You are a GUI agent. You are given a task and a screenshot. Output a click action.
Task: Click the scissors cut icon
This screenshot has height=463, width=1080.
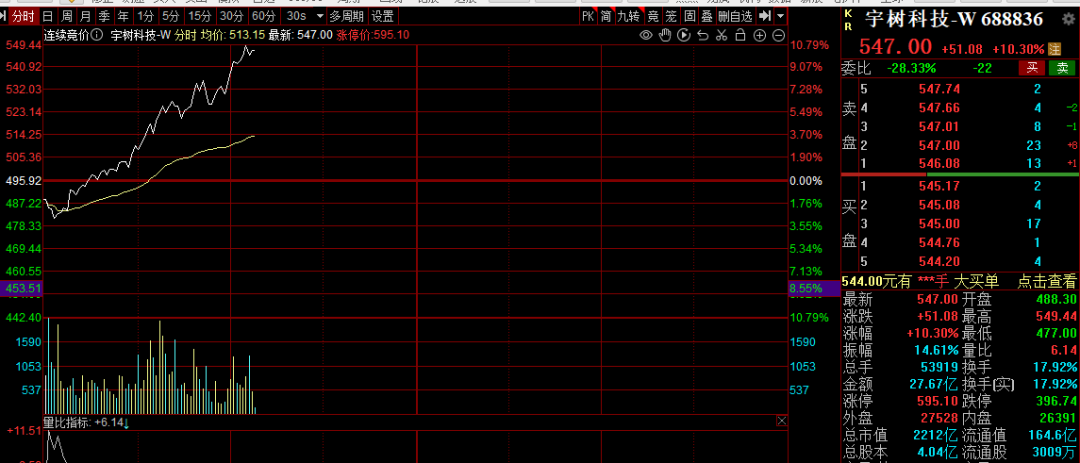coord(722,35)
